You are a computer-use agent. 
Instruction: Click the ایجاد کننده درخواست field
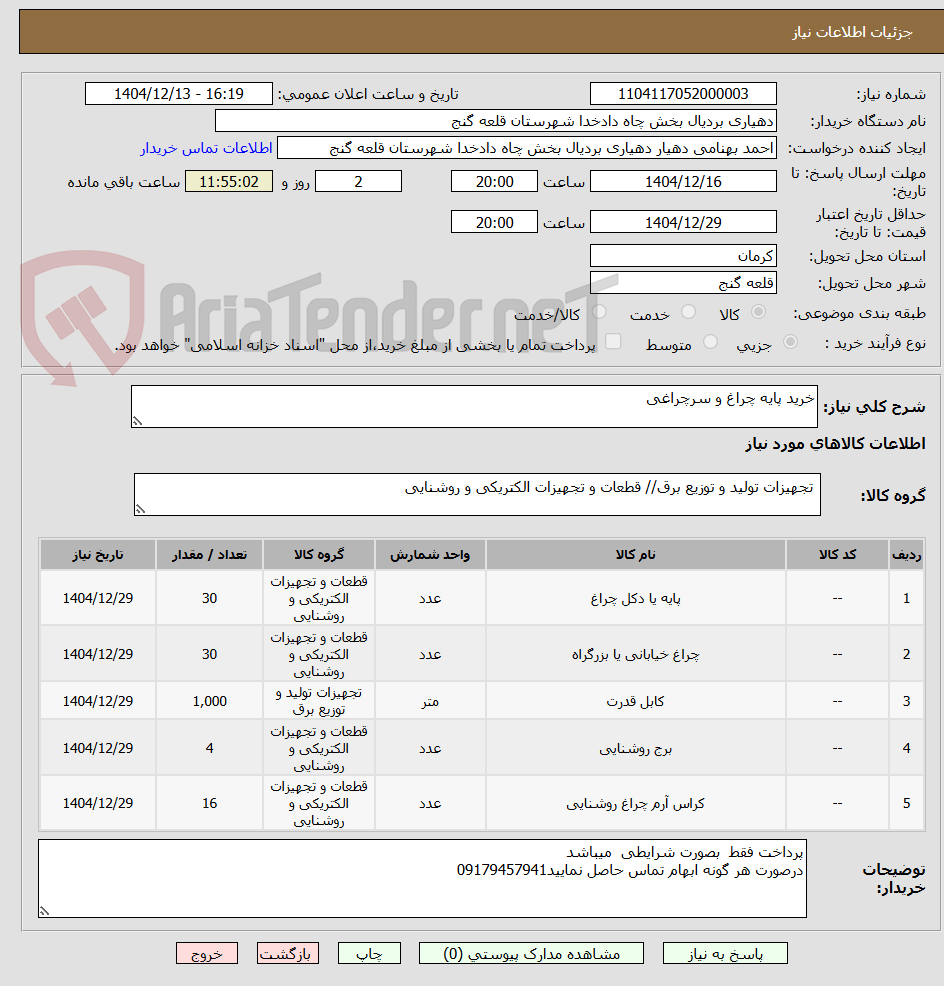pyautogui.click(x=527, y=148)
